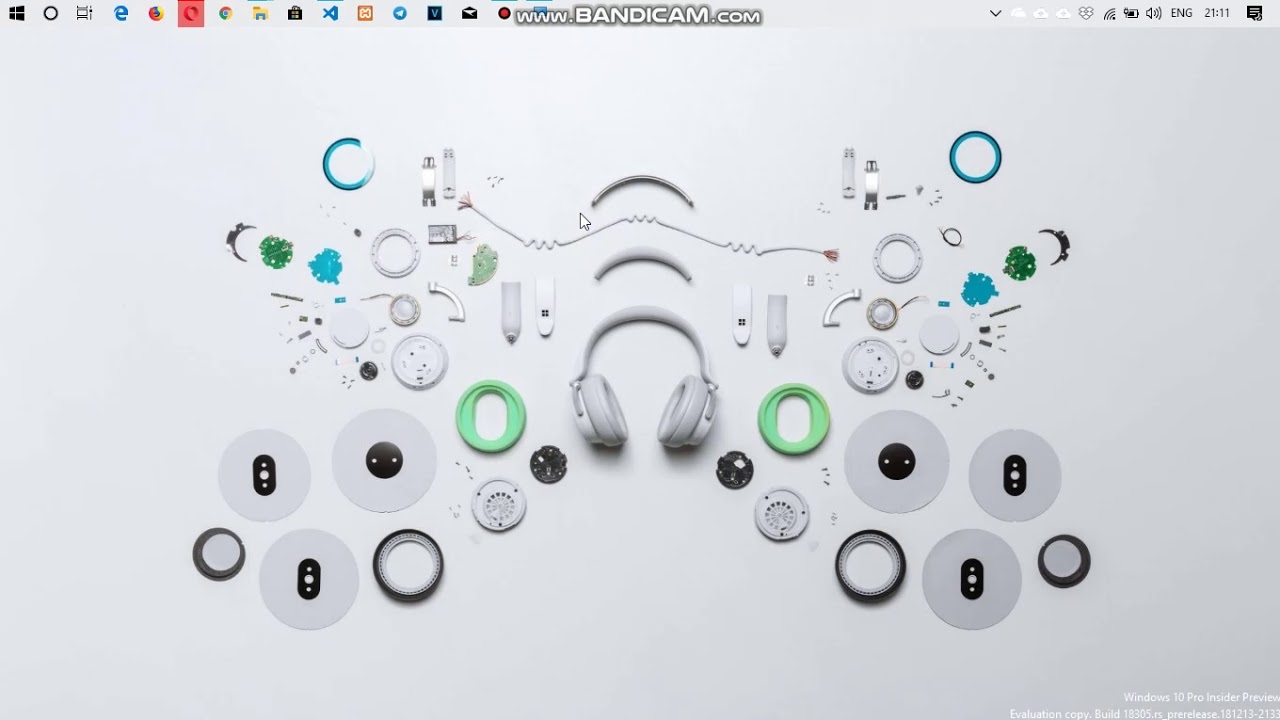Open the Dropbox tray icon
Screen dimensions: 1280x720
[x=1087, y=14]
